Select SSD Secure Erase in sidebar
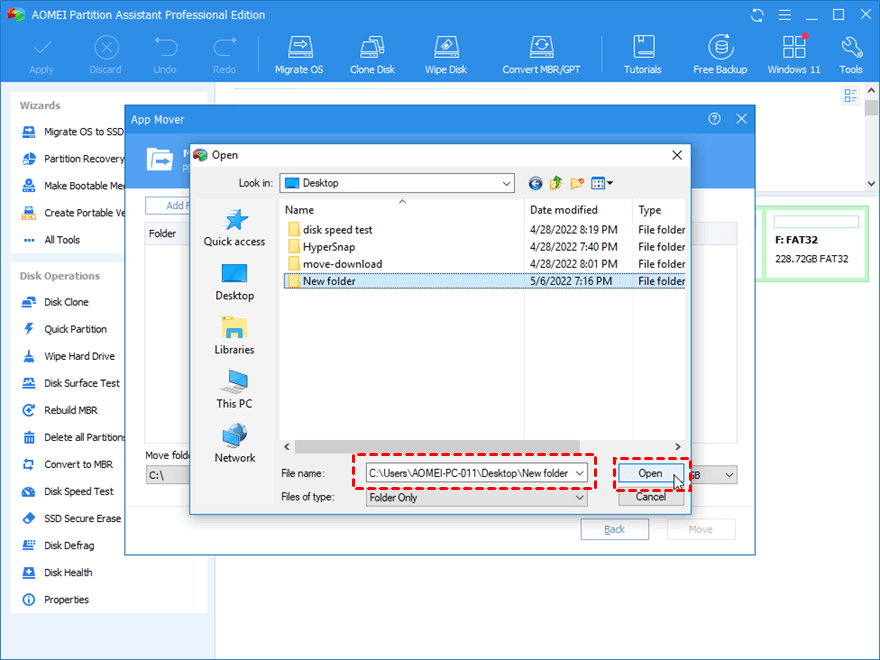The image size is (880, 660). click(x=71, y=518)
